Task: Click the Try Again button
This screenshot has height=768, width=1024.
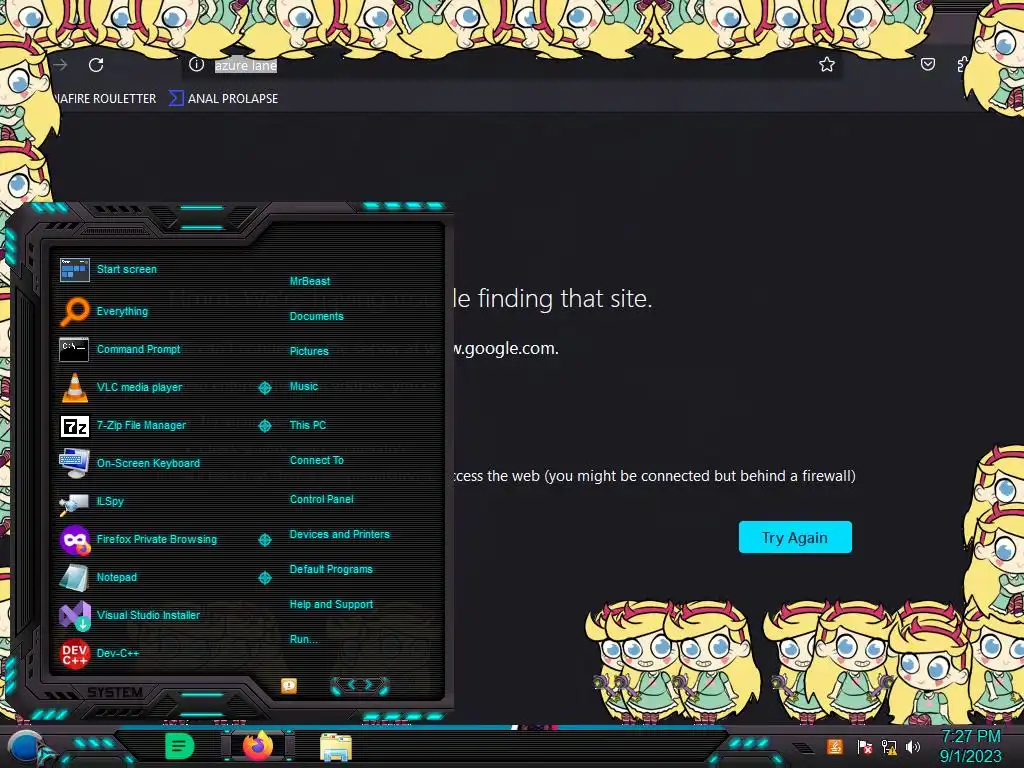Action: click(795, 537)
